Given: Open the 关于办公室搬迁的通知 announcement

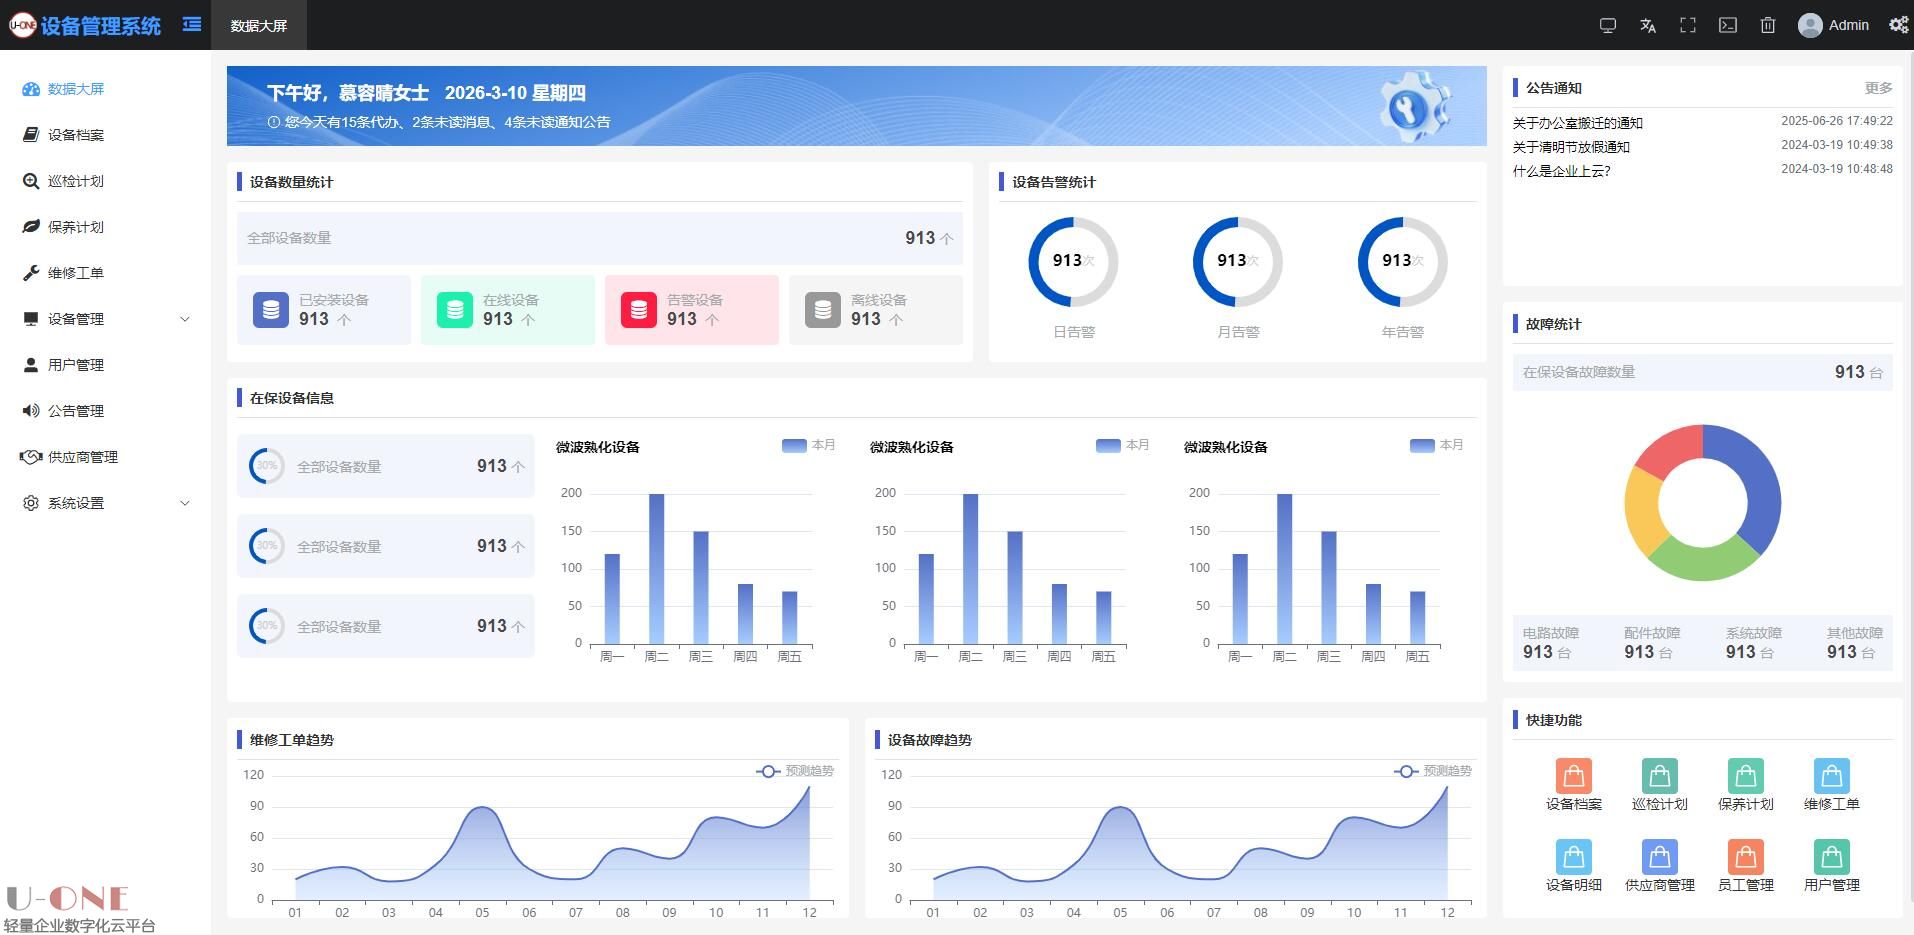Looking at the screenshot, I should 1577,123.
